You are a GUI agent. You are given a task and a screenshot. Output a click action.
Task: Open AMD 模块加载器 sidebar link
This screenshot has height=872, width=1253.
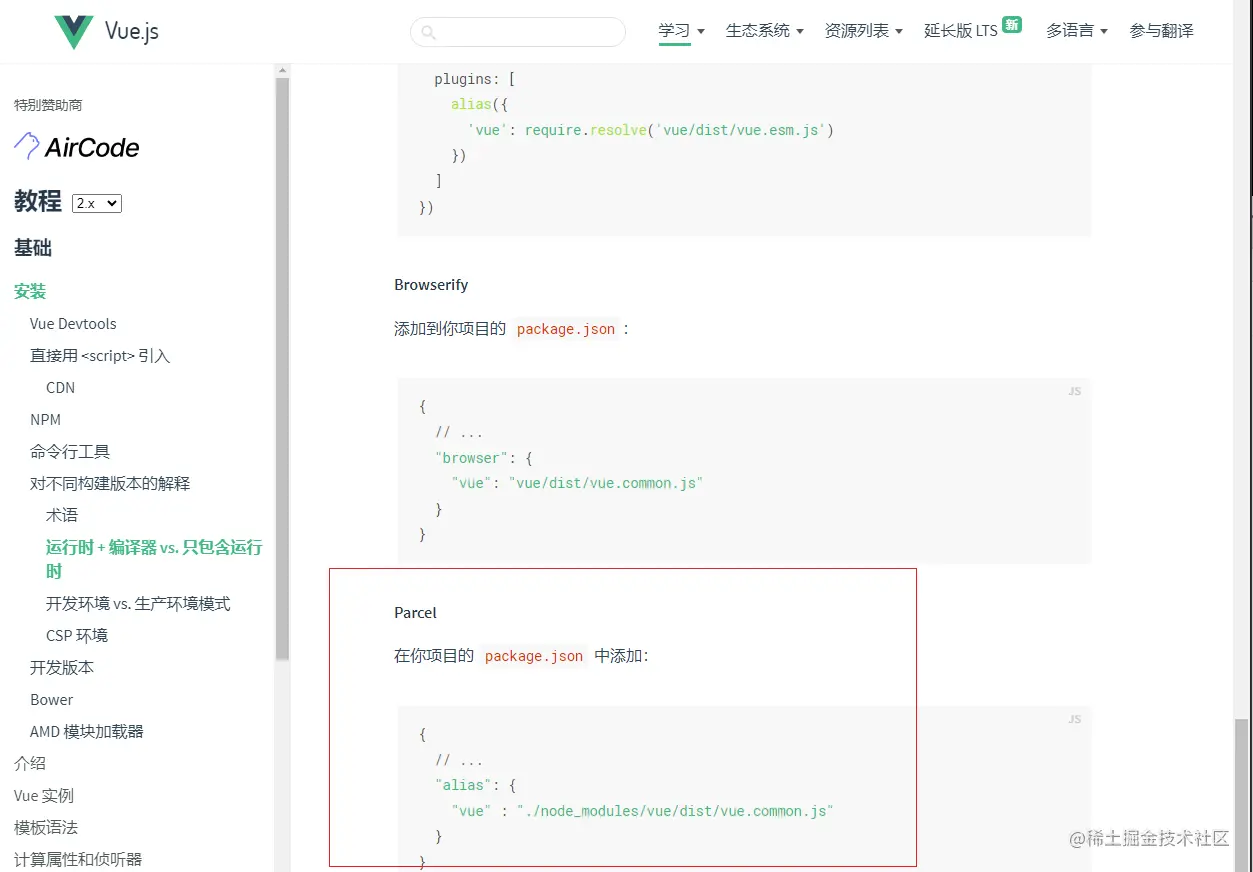pyautogui.click(x=87, y=731)
